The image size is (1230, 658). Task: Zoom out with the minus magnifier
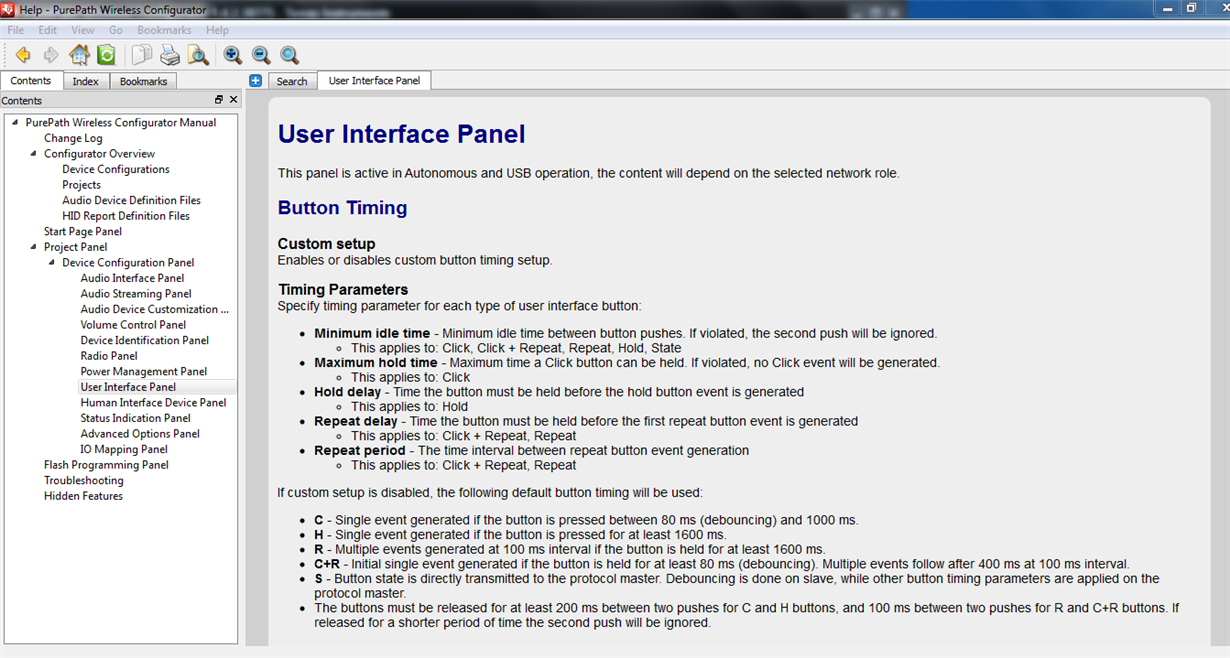pyautogui.click(x=261, y=55)
